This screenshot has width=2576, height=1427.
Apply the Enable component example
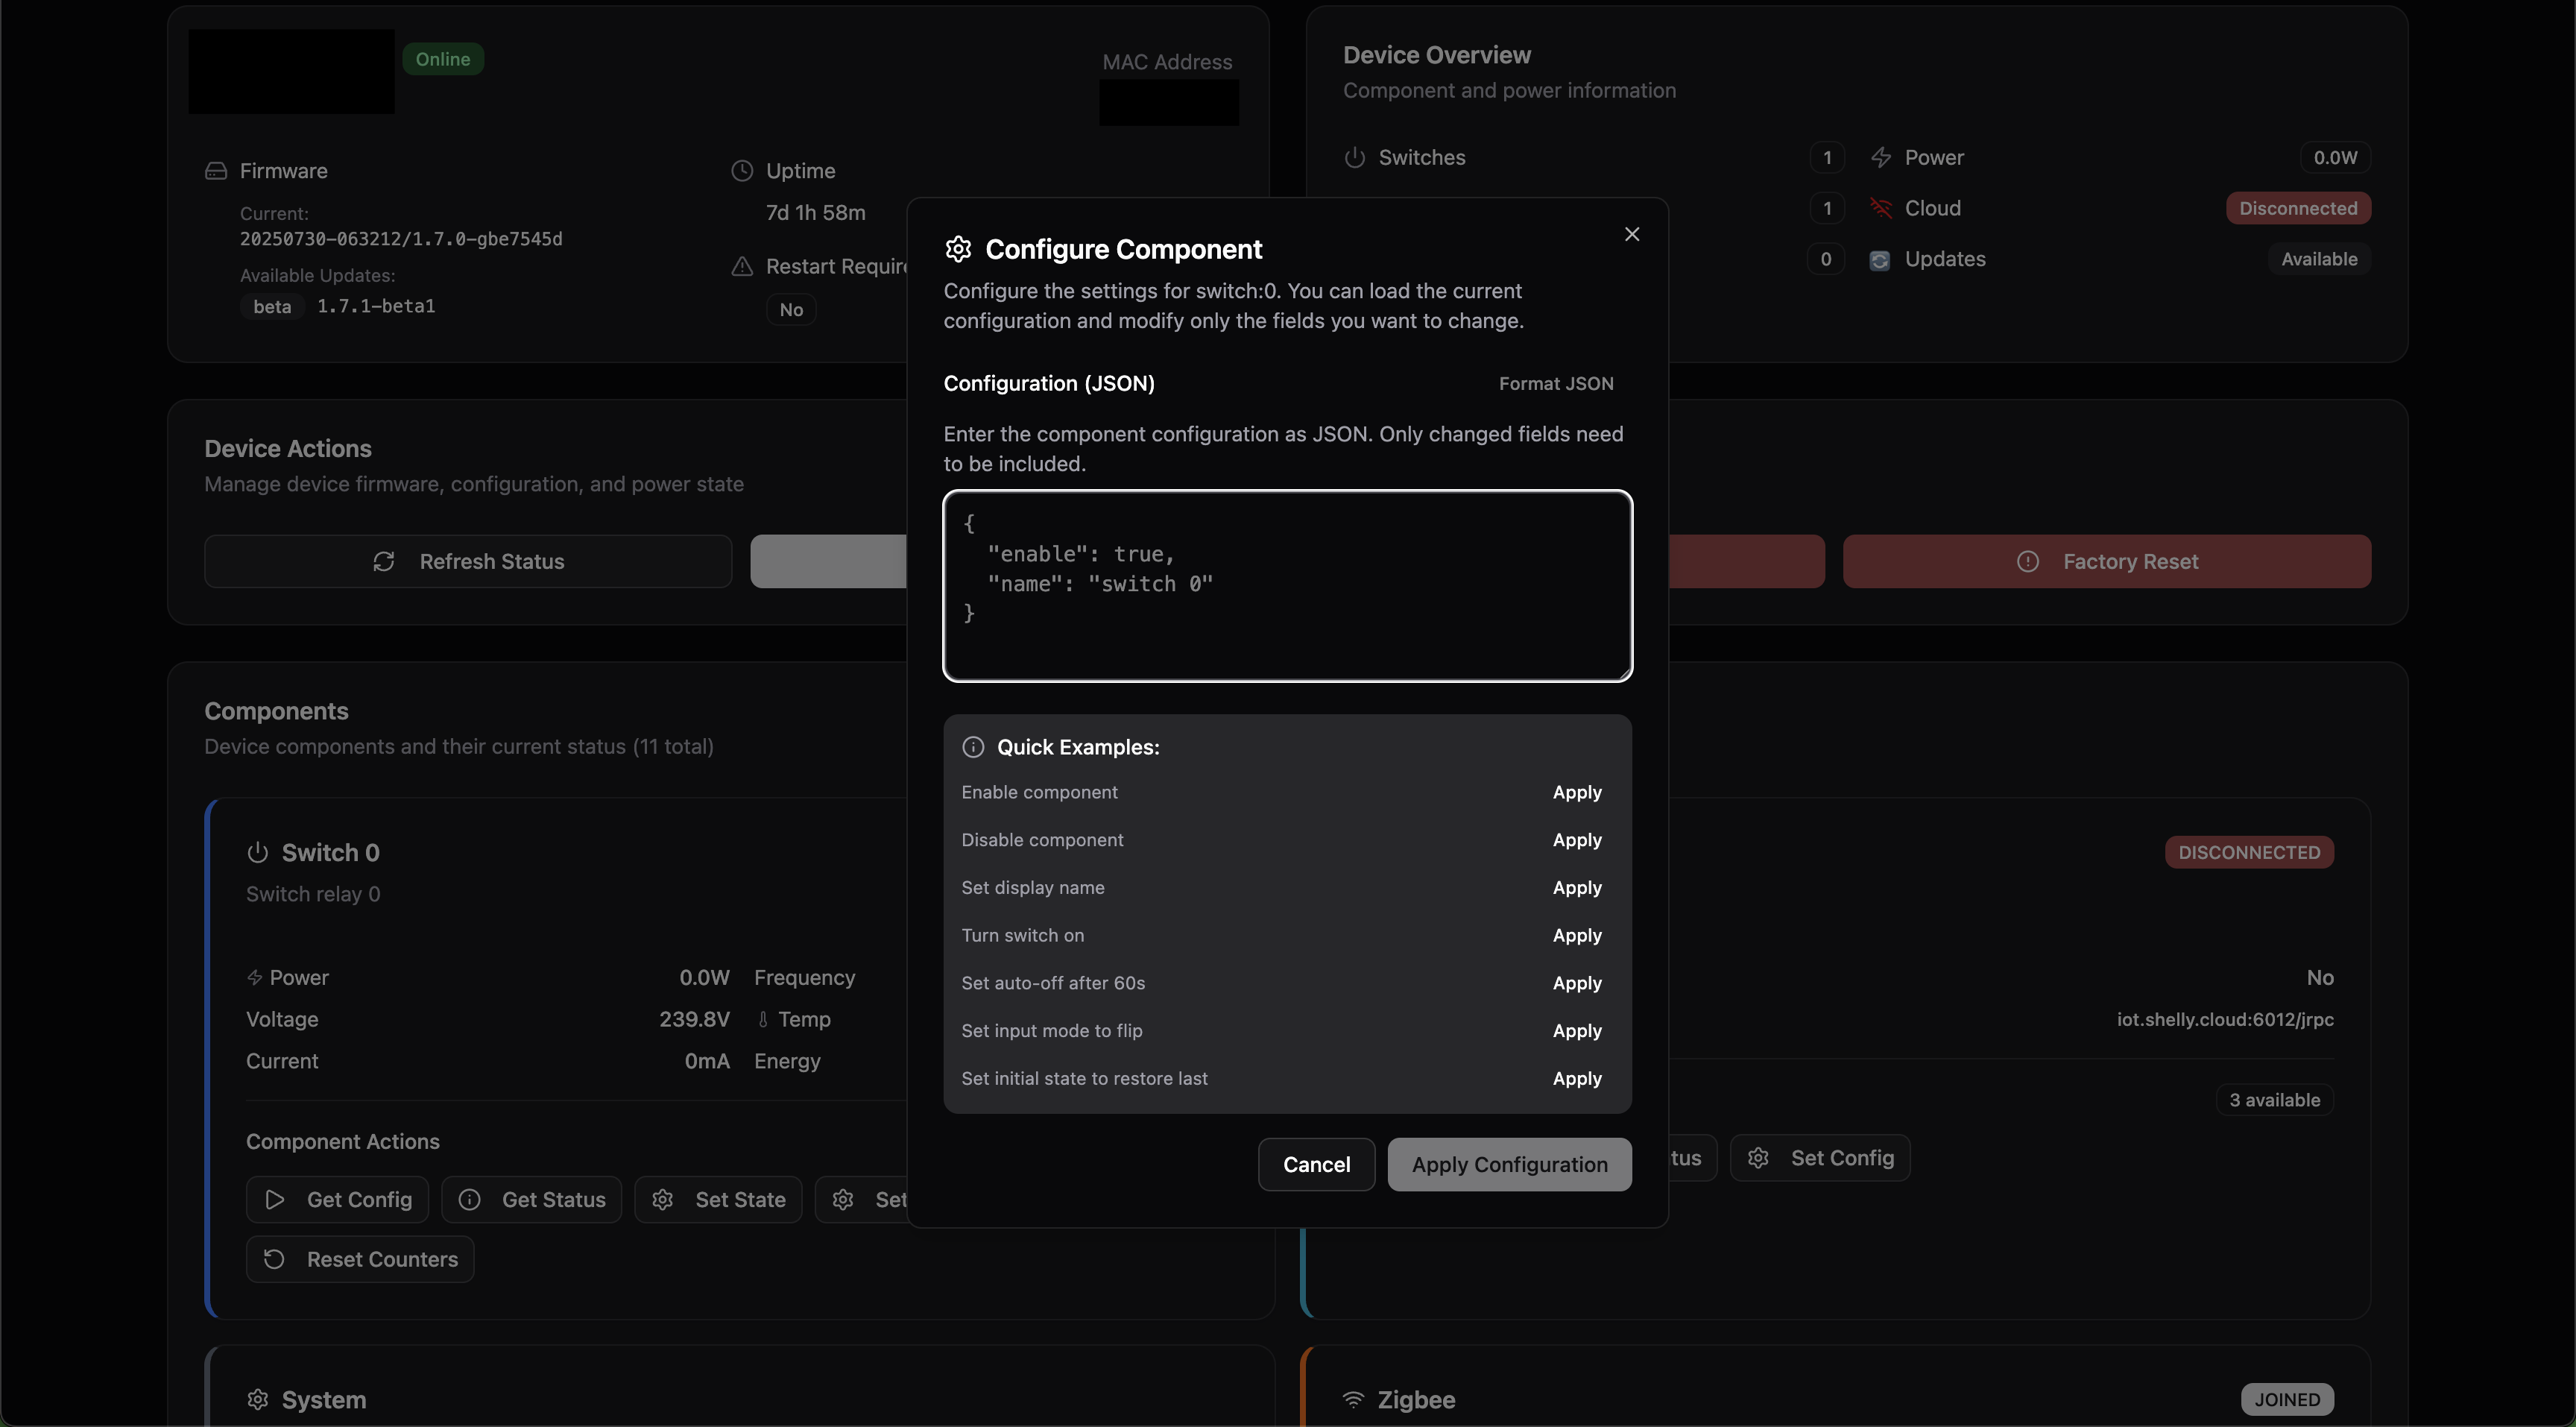[1577, 792]
